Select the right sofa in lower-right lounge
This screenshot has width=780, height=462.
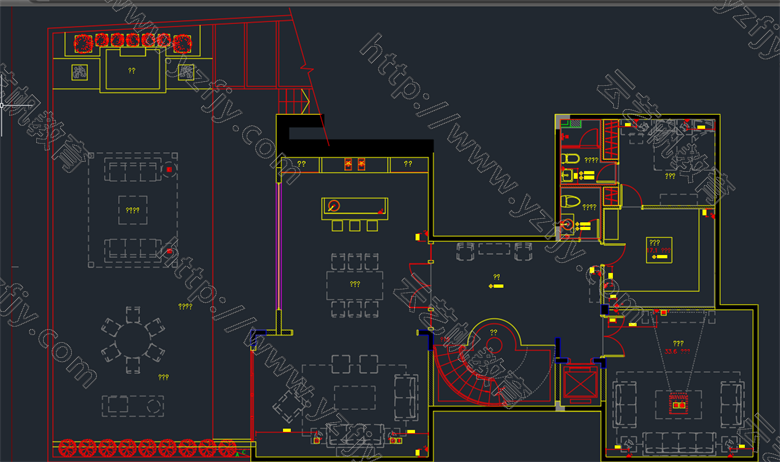[x=731, y=404]
